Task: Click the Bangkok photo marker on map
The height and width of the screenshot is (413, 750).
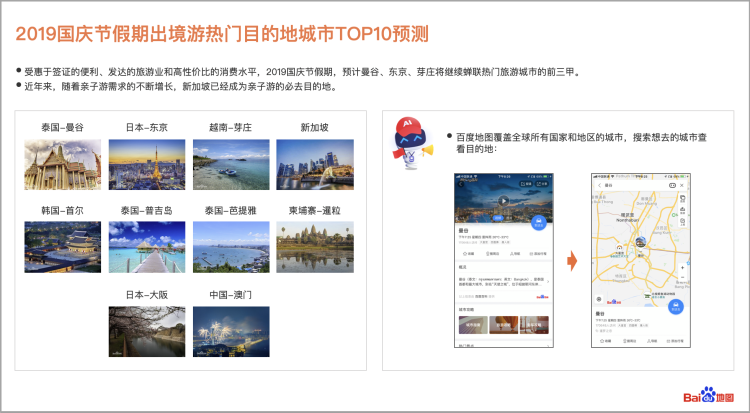Action: [x=638, y=240]
